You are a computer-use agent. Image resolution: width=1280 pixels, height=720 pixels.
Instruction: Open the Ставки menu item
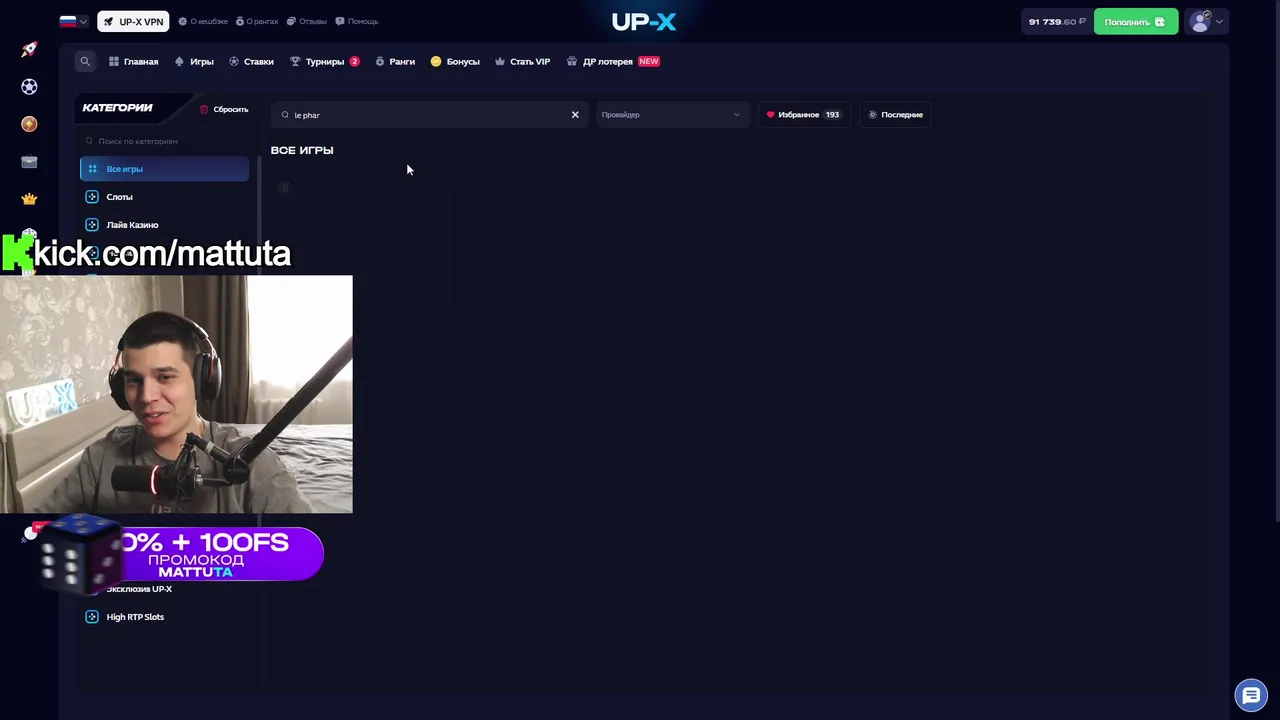coord(251,62)
